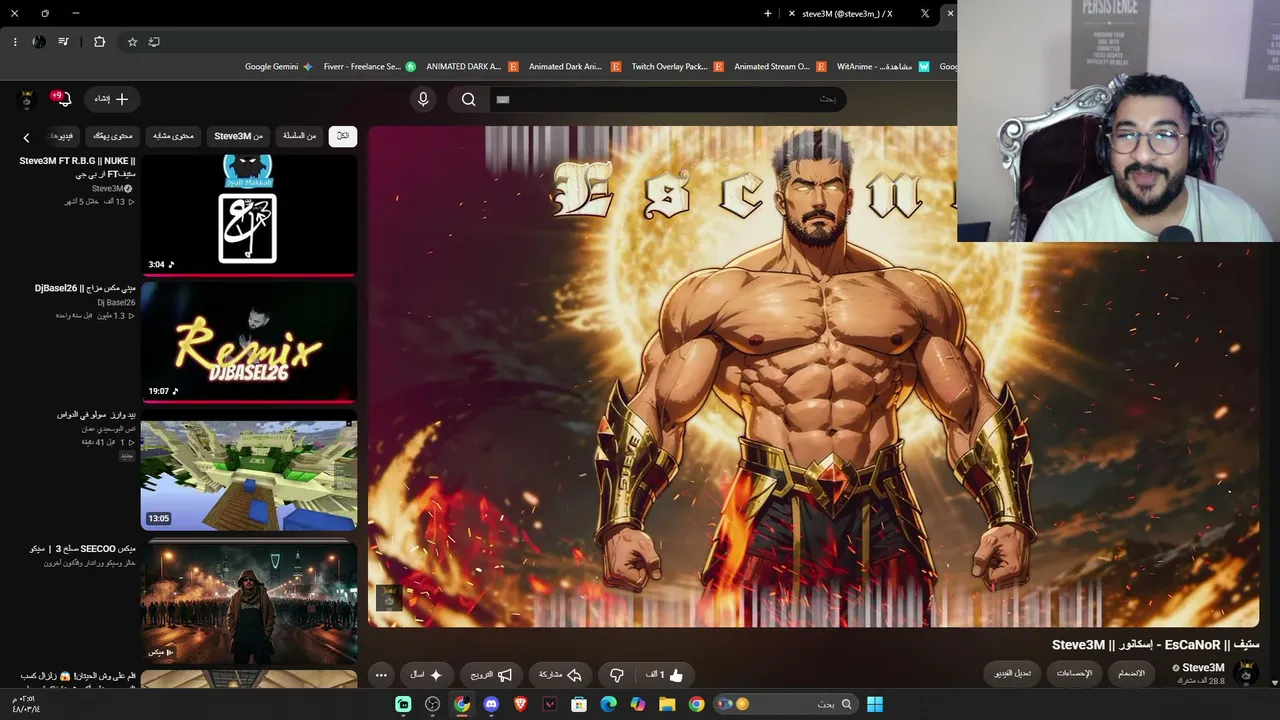
Task: Open the Steve3M FT R.B.G NUKE video thumbnail
Action: click(249, 214)
